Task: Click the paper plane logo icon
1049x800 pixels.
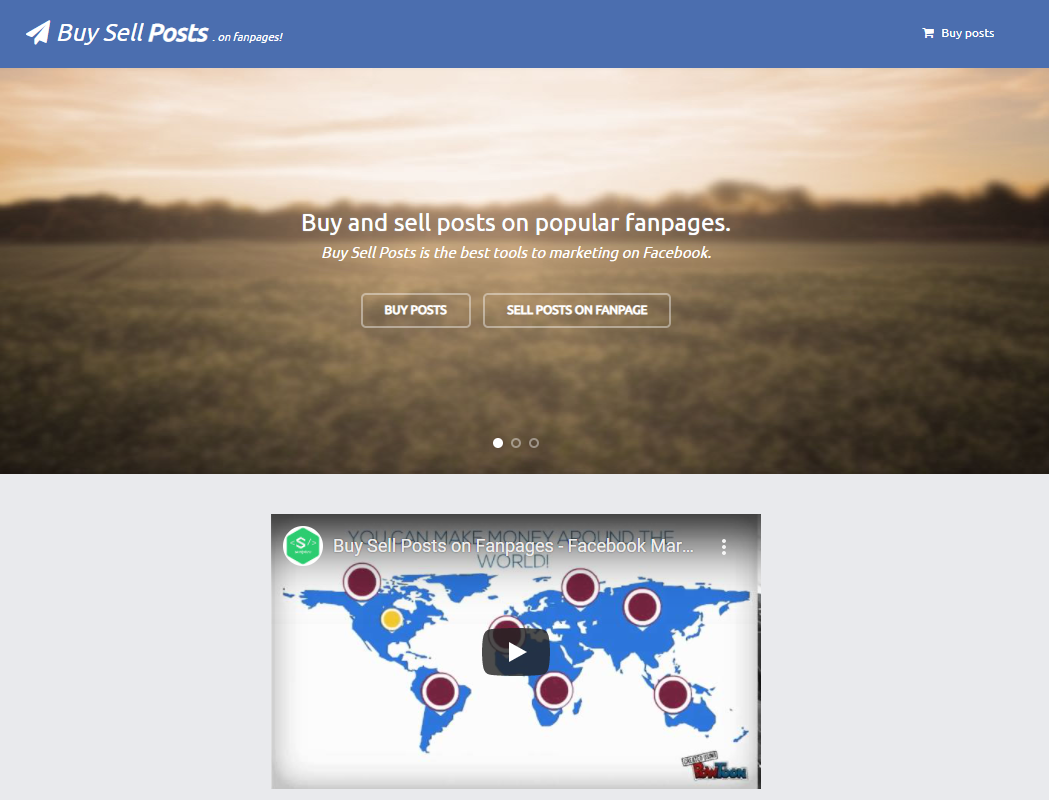Action: (x=38, y=32)
